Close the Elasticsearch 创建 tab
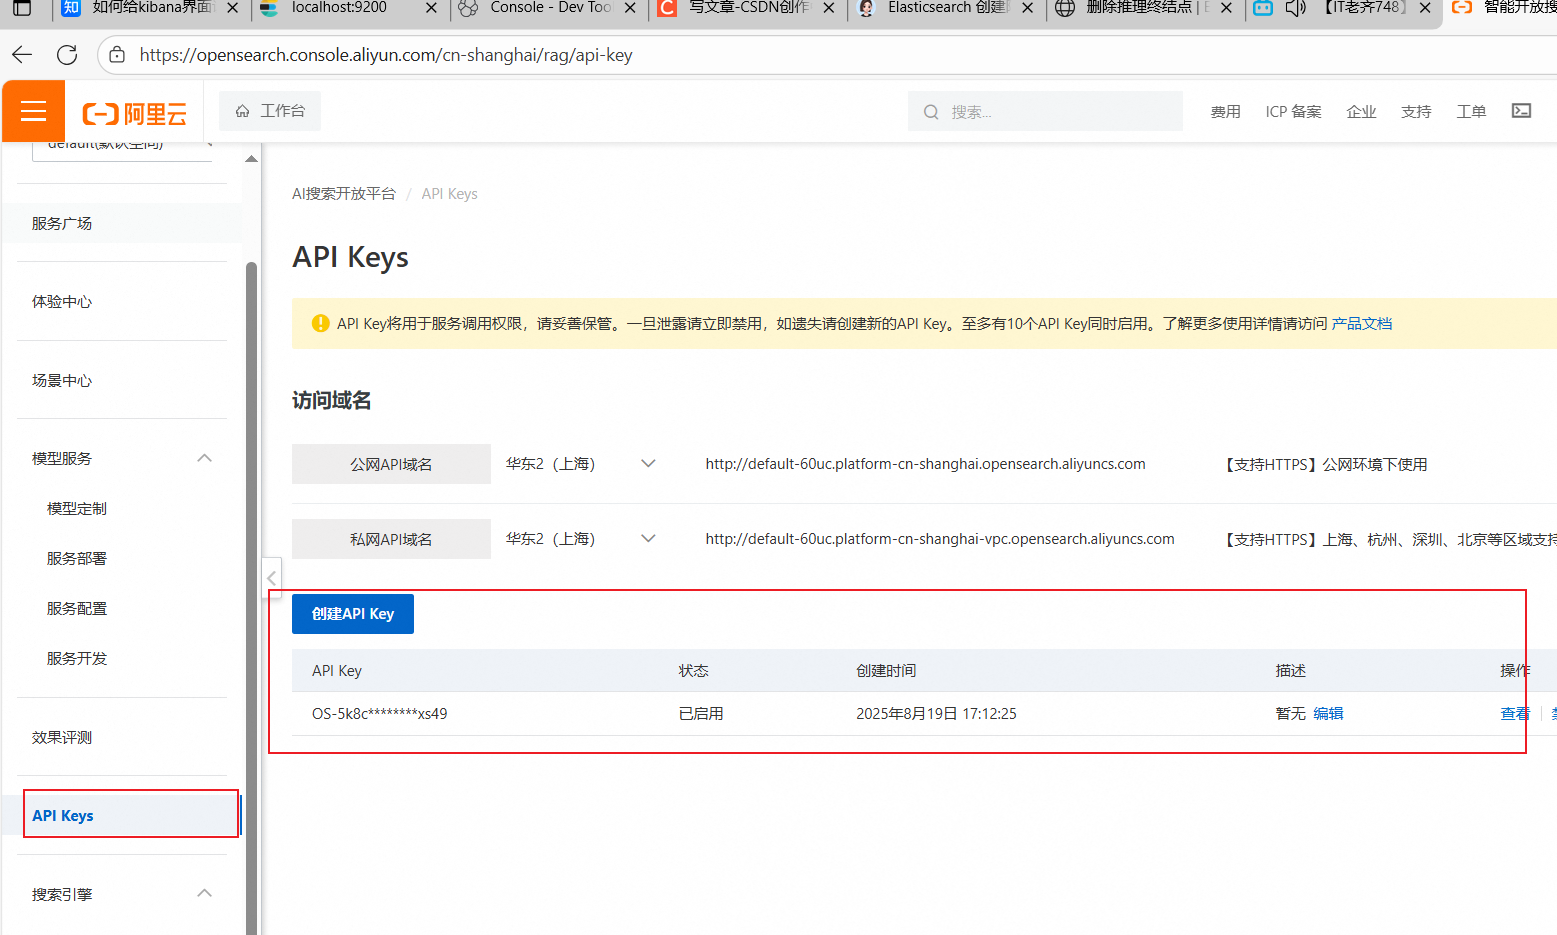The height and width of the screenshot is (935, 1557). point(1027,8)
